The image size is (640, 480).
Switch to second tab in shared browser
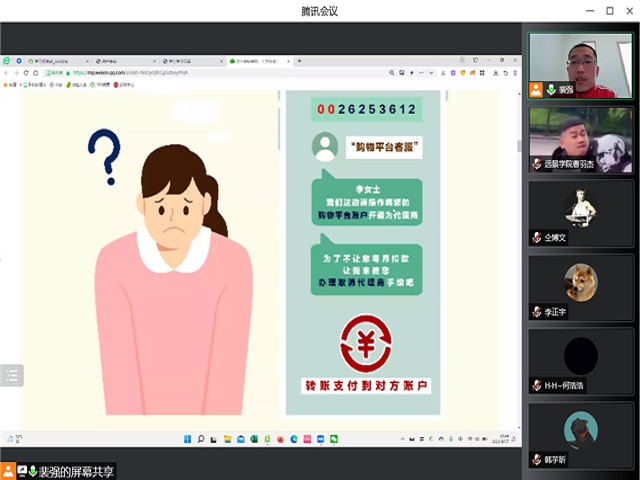coord(126,61)
